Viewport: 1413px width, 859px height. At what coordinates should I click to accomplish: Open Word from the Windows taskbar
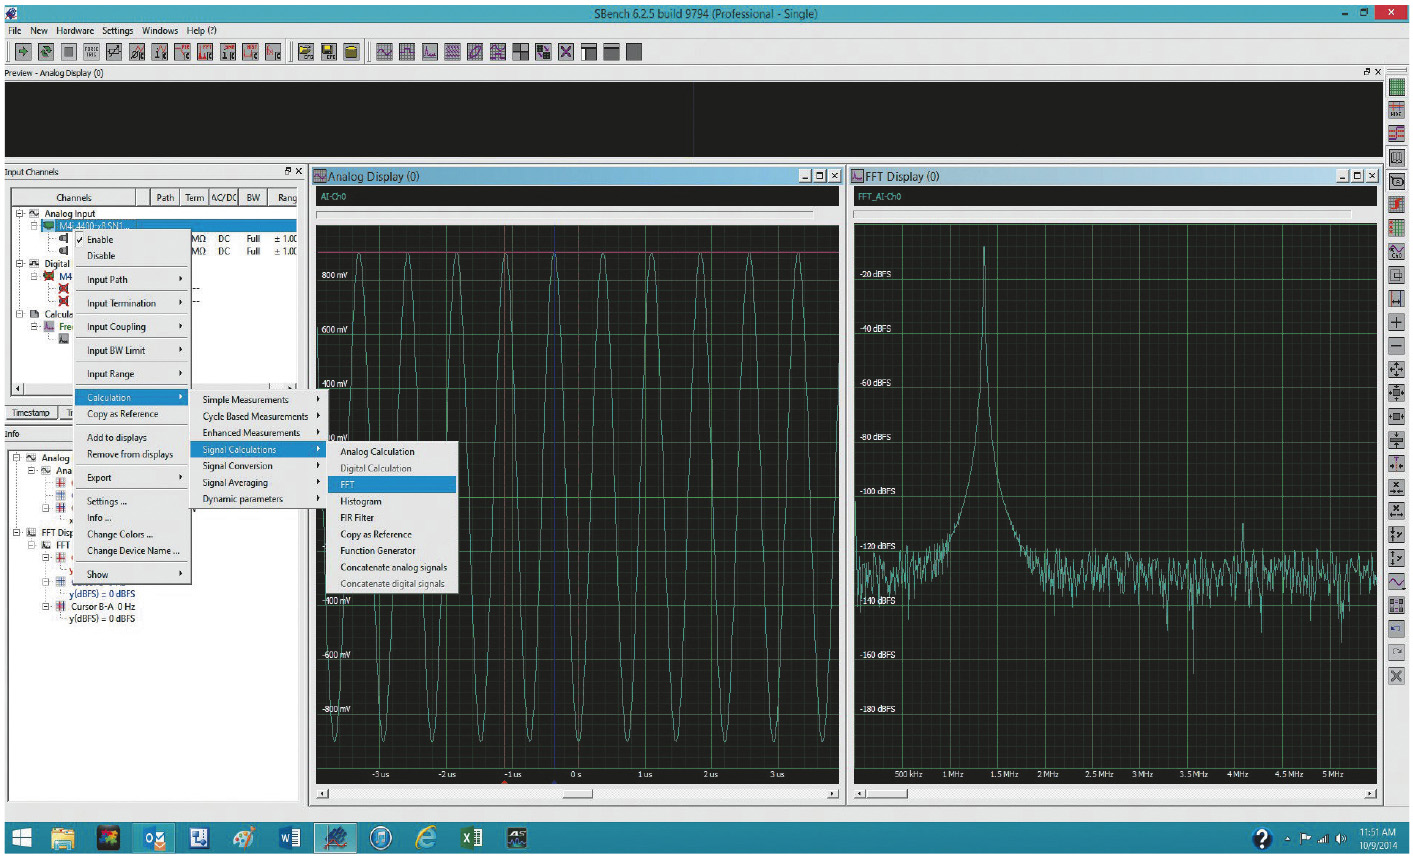pyautogui.click(x=290, y=838)
